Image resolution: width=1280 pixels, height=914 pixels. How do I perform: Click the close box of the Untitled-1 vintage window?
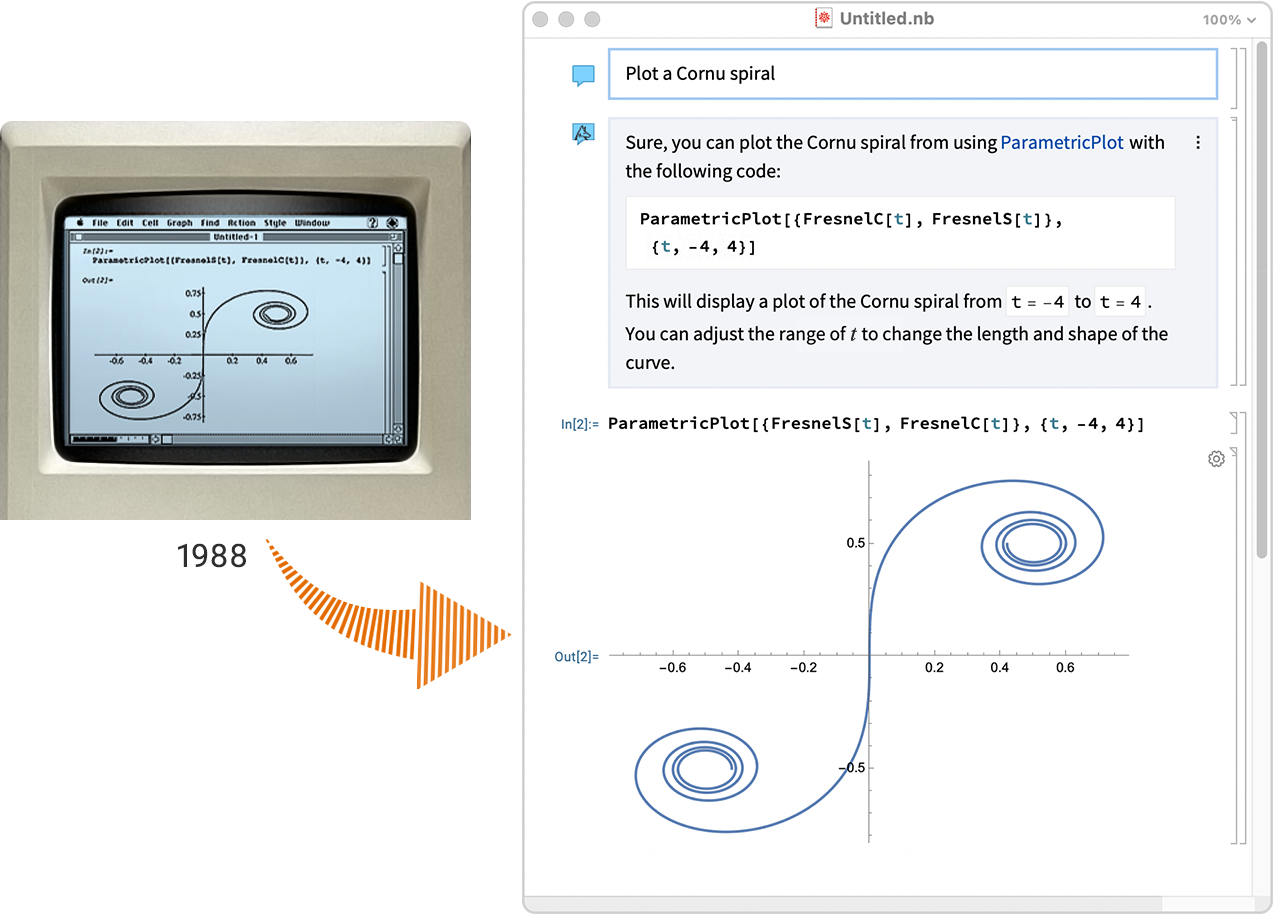point(77,237)
